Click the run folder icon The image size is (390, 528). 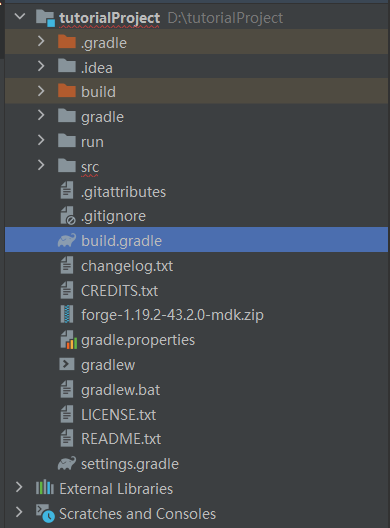pyautogui.click(x=67, y=140)
